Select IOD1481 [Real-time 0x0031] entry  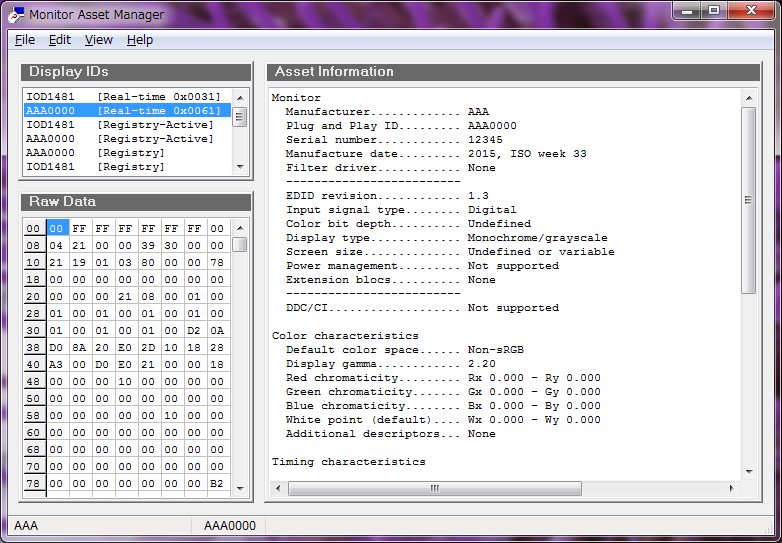click(127, 97)
